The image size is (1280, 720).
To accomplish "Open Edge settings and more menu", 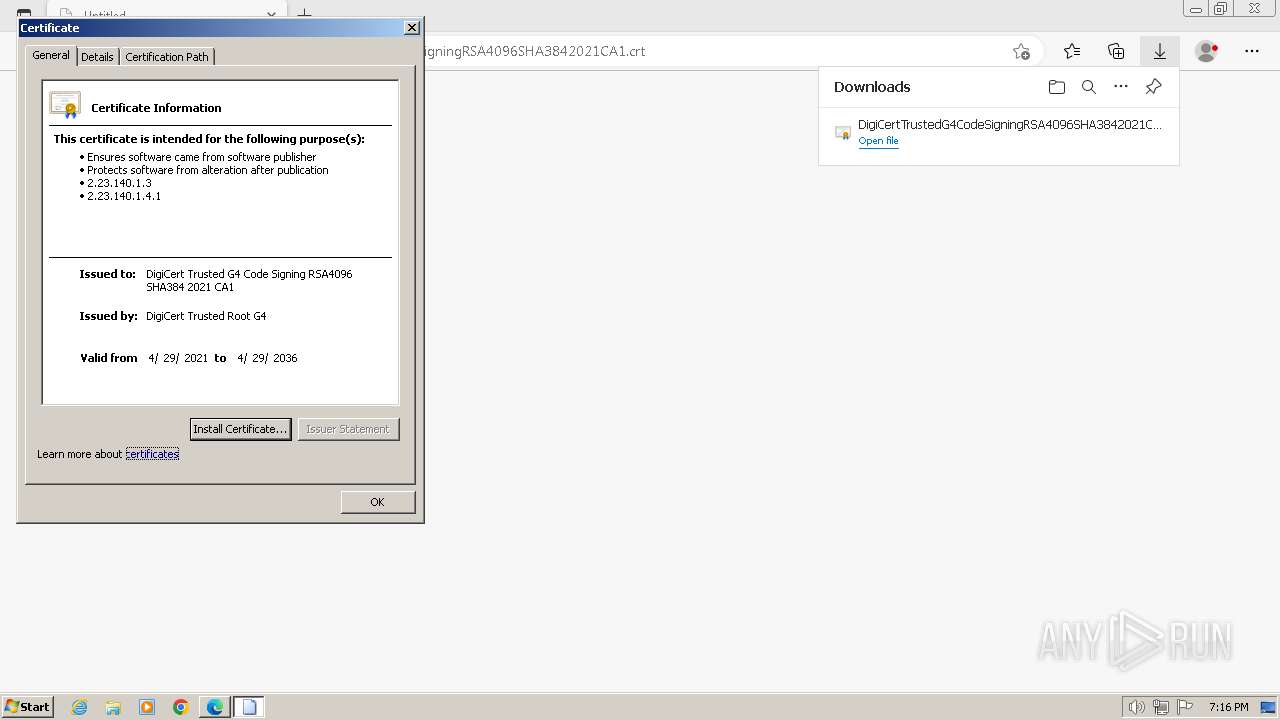I will click(x=1252, y=51).
